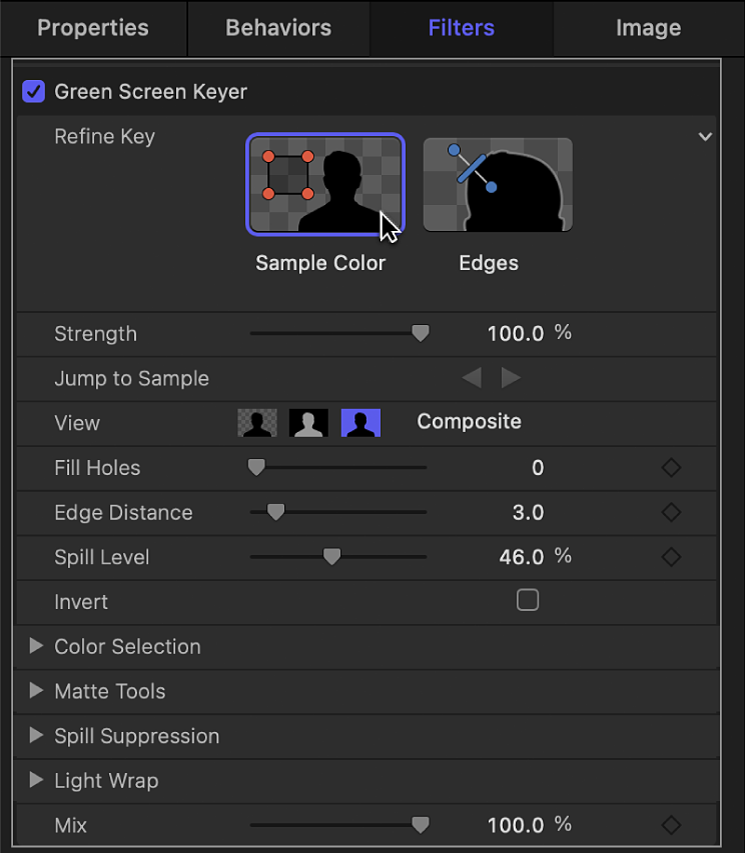Expand the Matte Tools section

[x=37, y=691]
